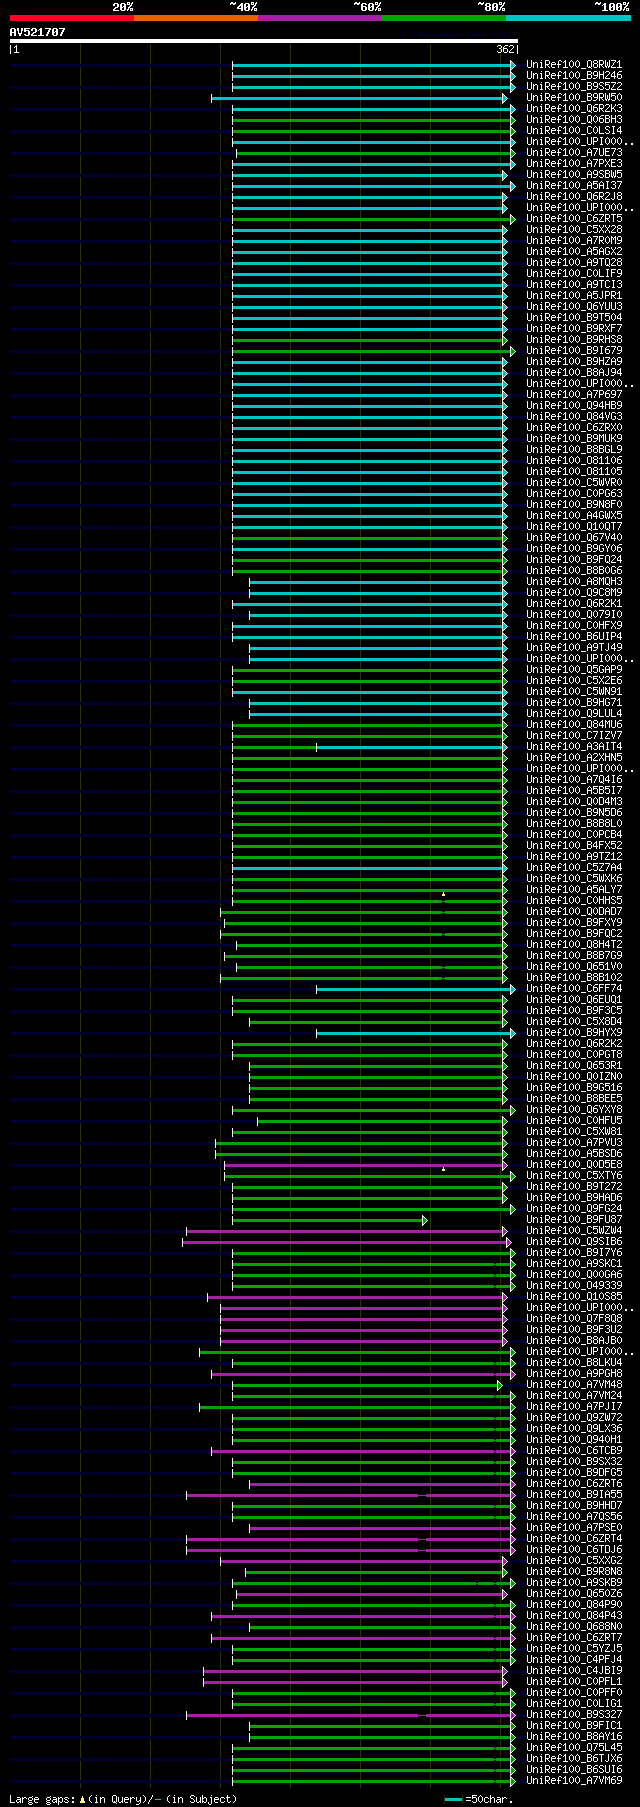Click the orange ~40% identity legend segment
Screen dimensions: 640x1807
pos(195,18)
